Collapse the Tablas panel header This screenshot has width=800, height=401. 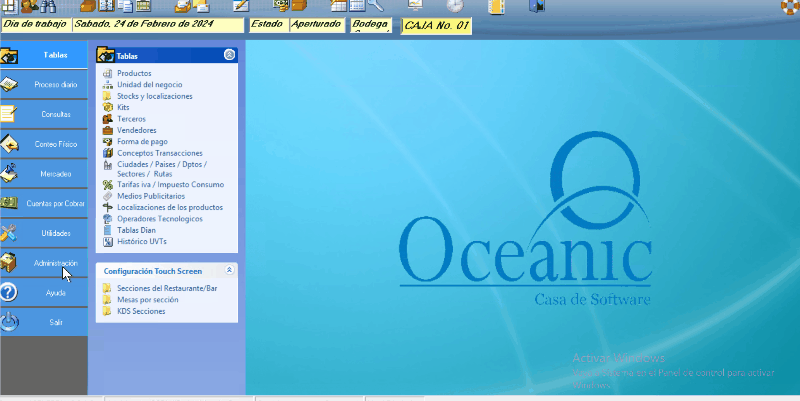tap(230, 55)
